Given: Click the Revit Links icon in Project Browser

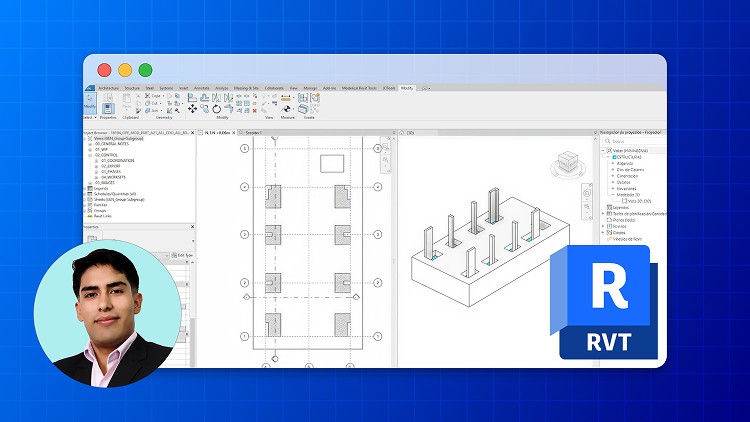Looking at the screenshot, I should coord(89,216).
